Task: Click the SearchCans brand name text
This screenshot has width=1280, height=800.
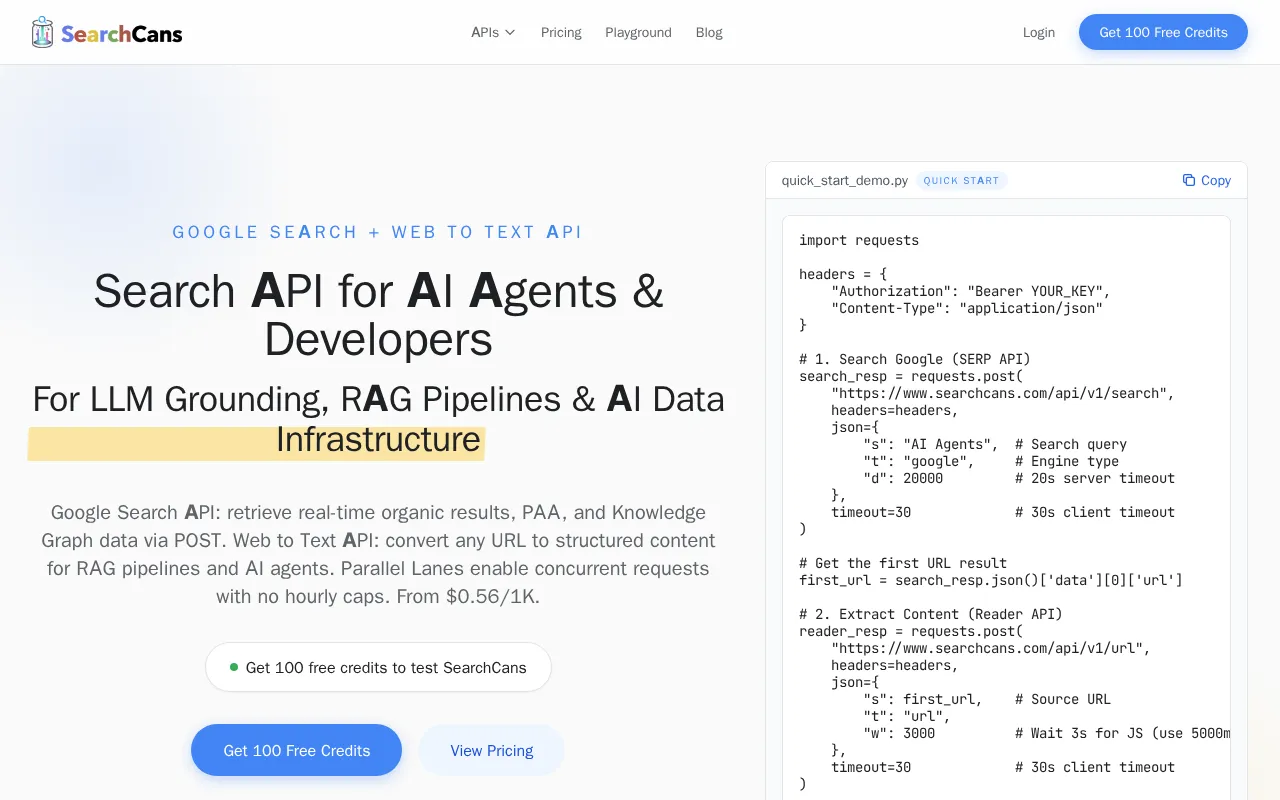Action: (121, 33)
